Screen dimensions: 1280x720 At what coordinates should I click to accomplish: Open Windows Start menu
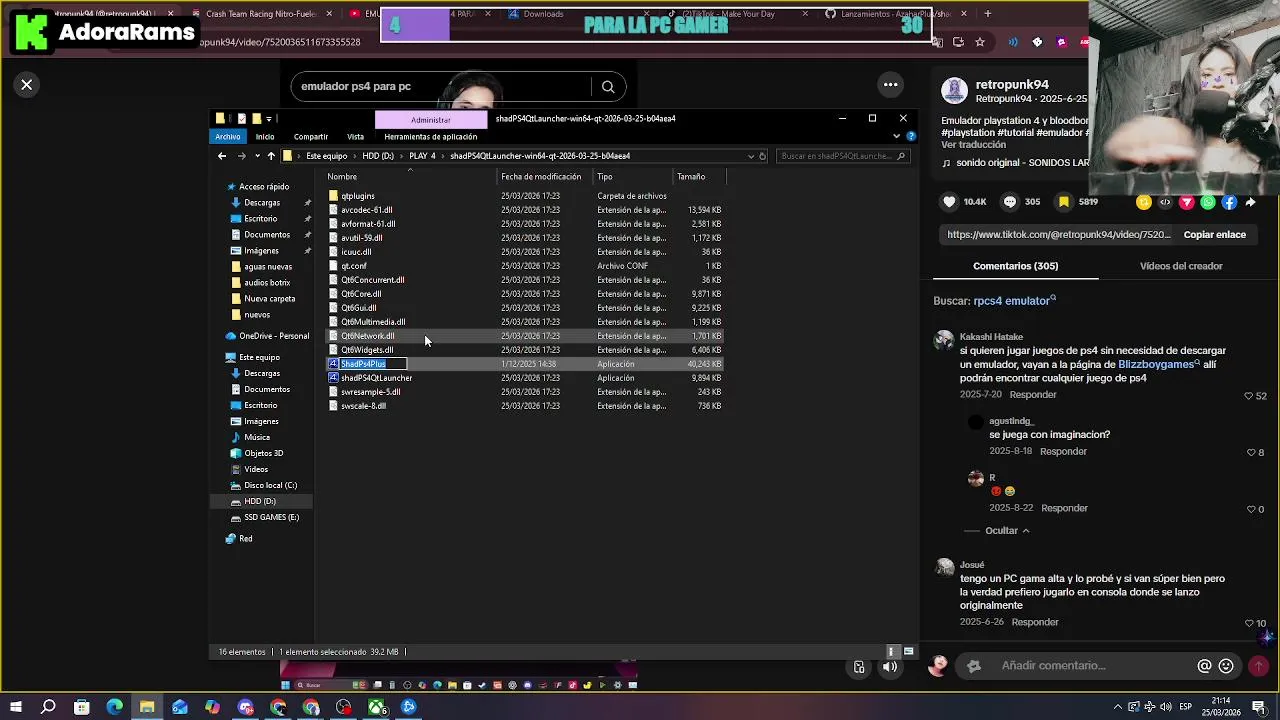pos(16,707)
